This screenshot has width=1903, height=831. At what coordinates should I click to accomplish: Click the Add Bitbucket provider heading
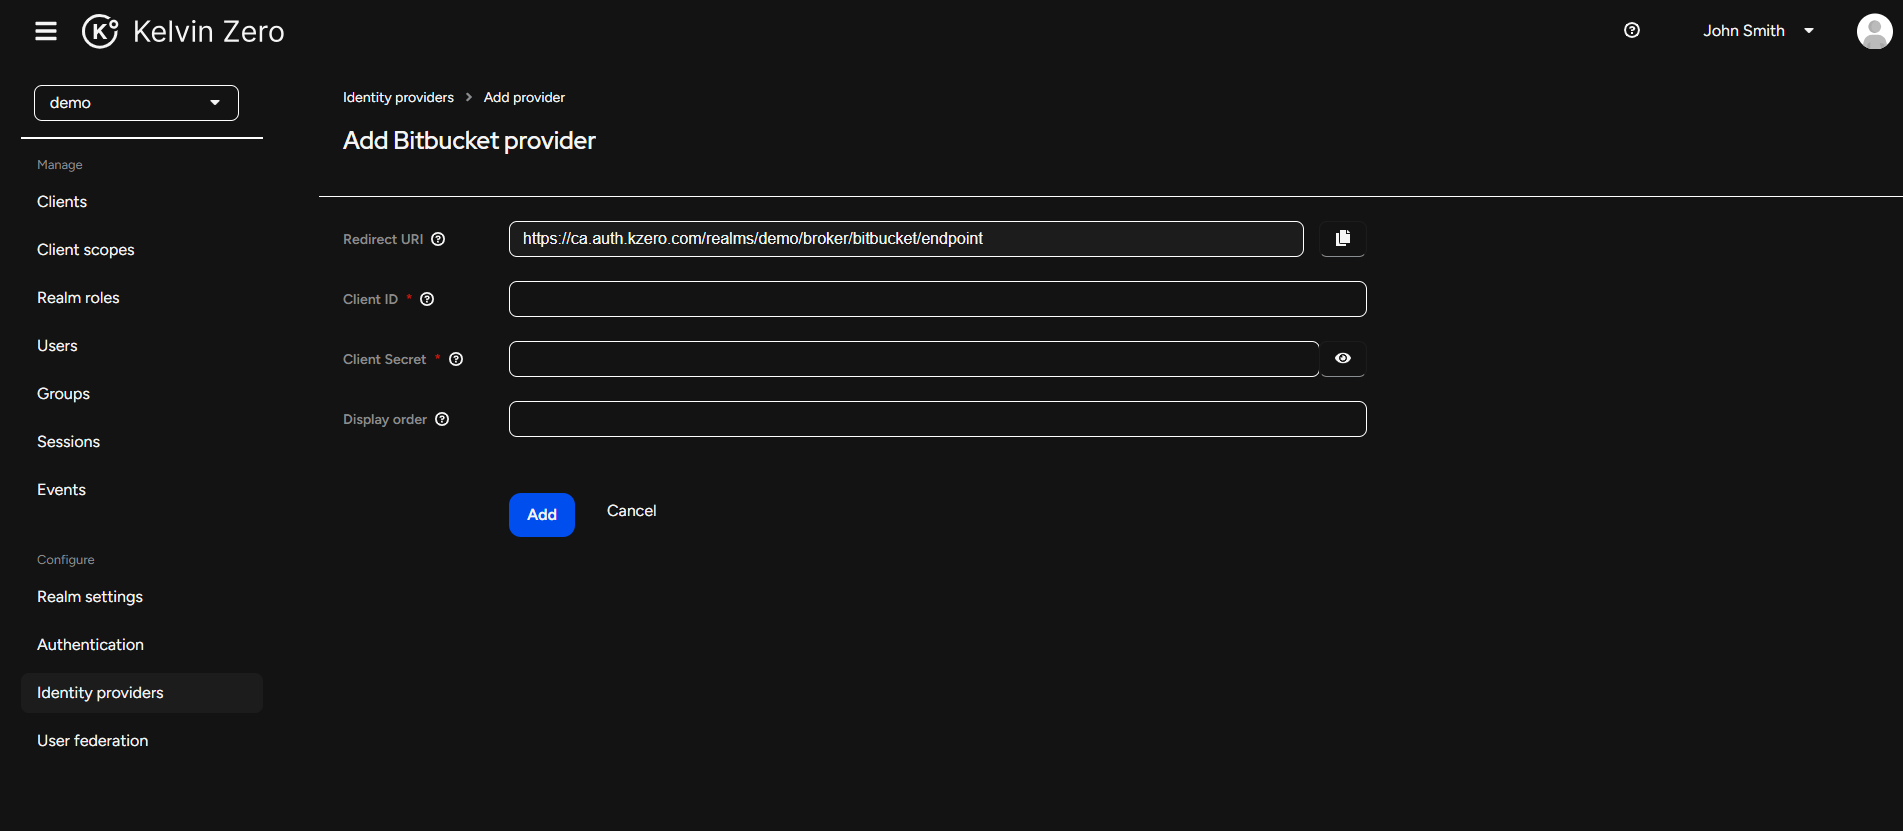pos(469,141)
